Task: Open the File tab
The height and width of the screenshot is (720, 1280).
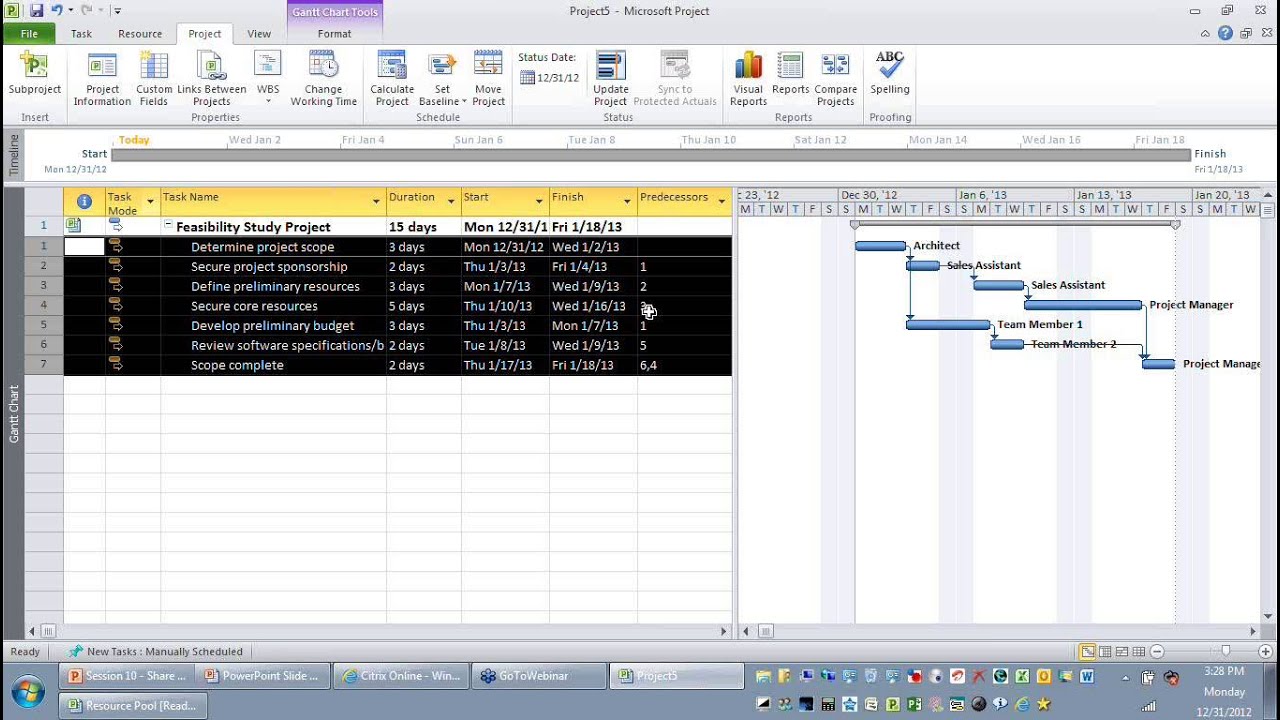Action: (x=29, y=33)
